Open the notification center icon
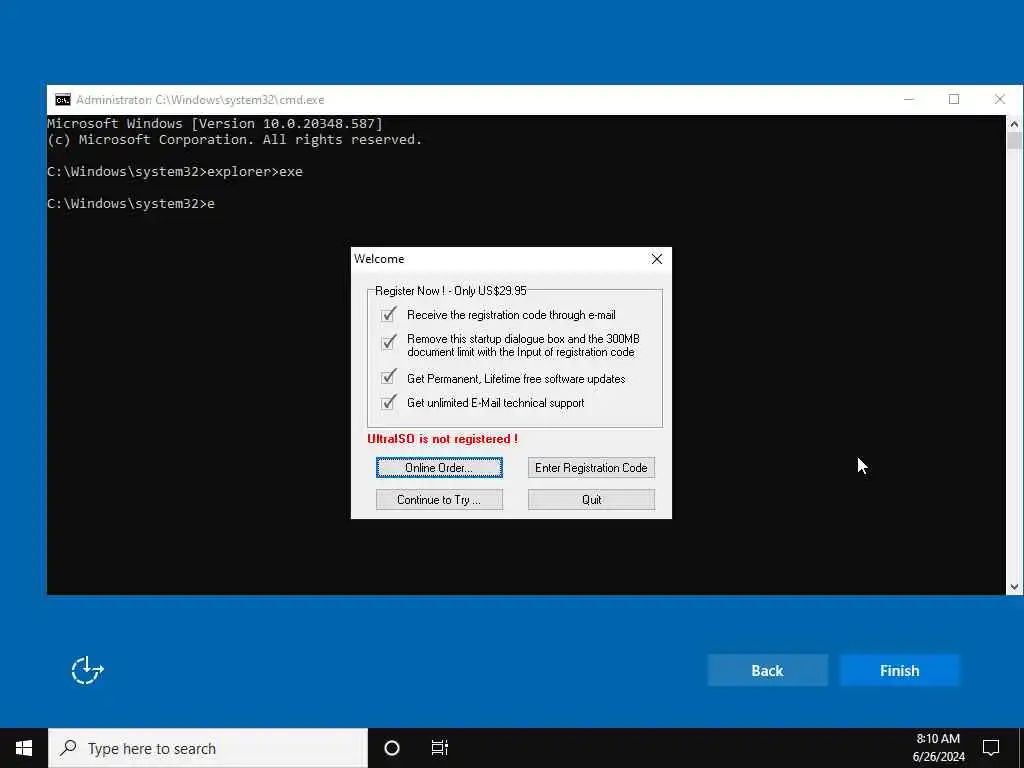The height and width of the screenshot is (768, 1024). click(991, 747)
